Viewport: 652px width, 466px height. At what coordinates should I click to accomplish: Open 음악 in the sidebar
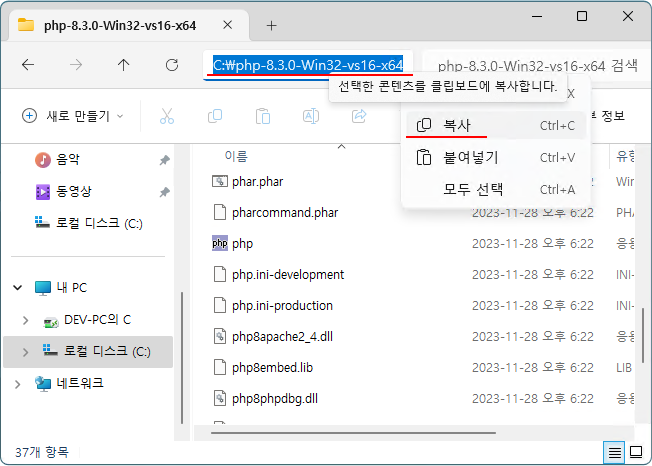(x=67, y=159)
